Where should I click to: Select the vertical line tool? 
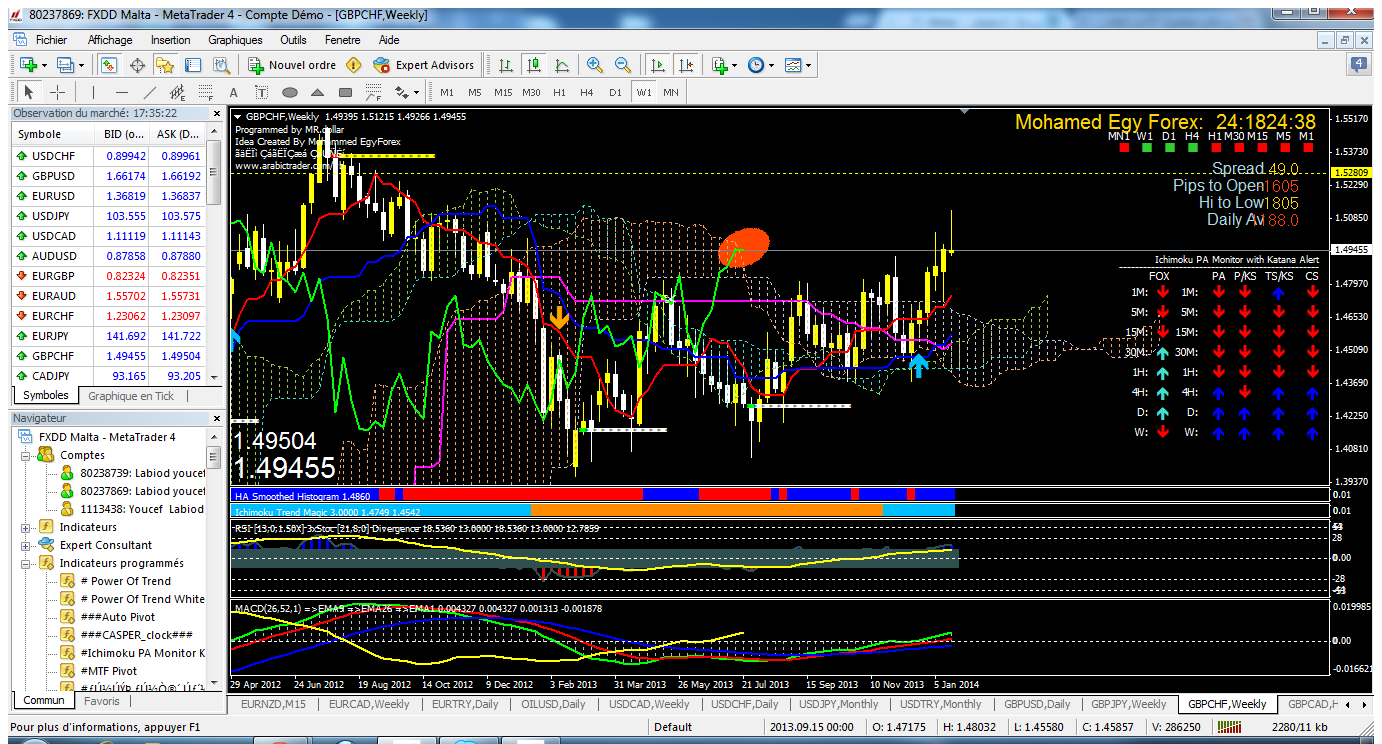pos(94,92)
